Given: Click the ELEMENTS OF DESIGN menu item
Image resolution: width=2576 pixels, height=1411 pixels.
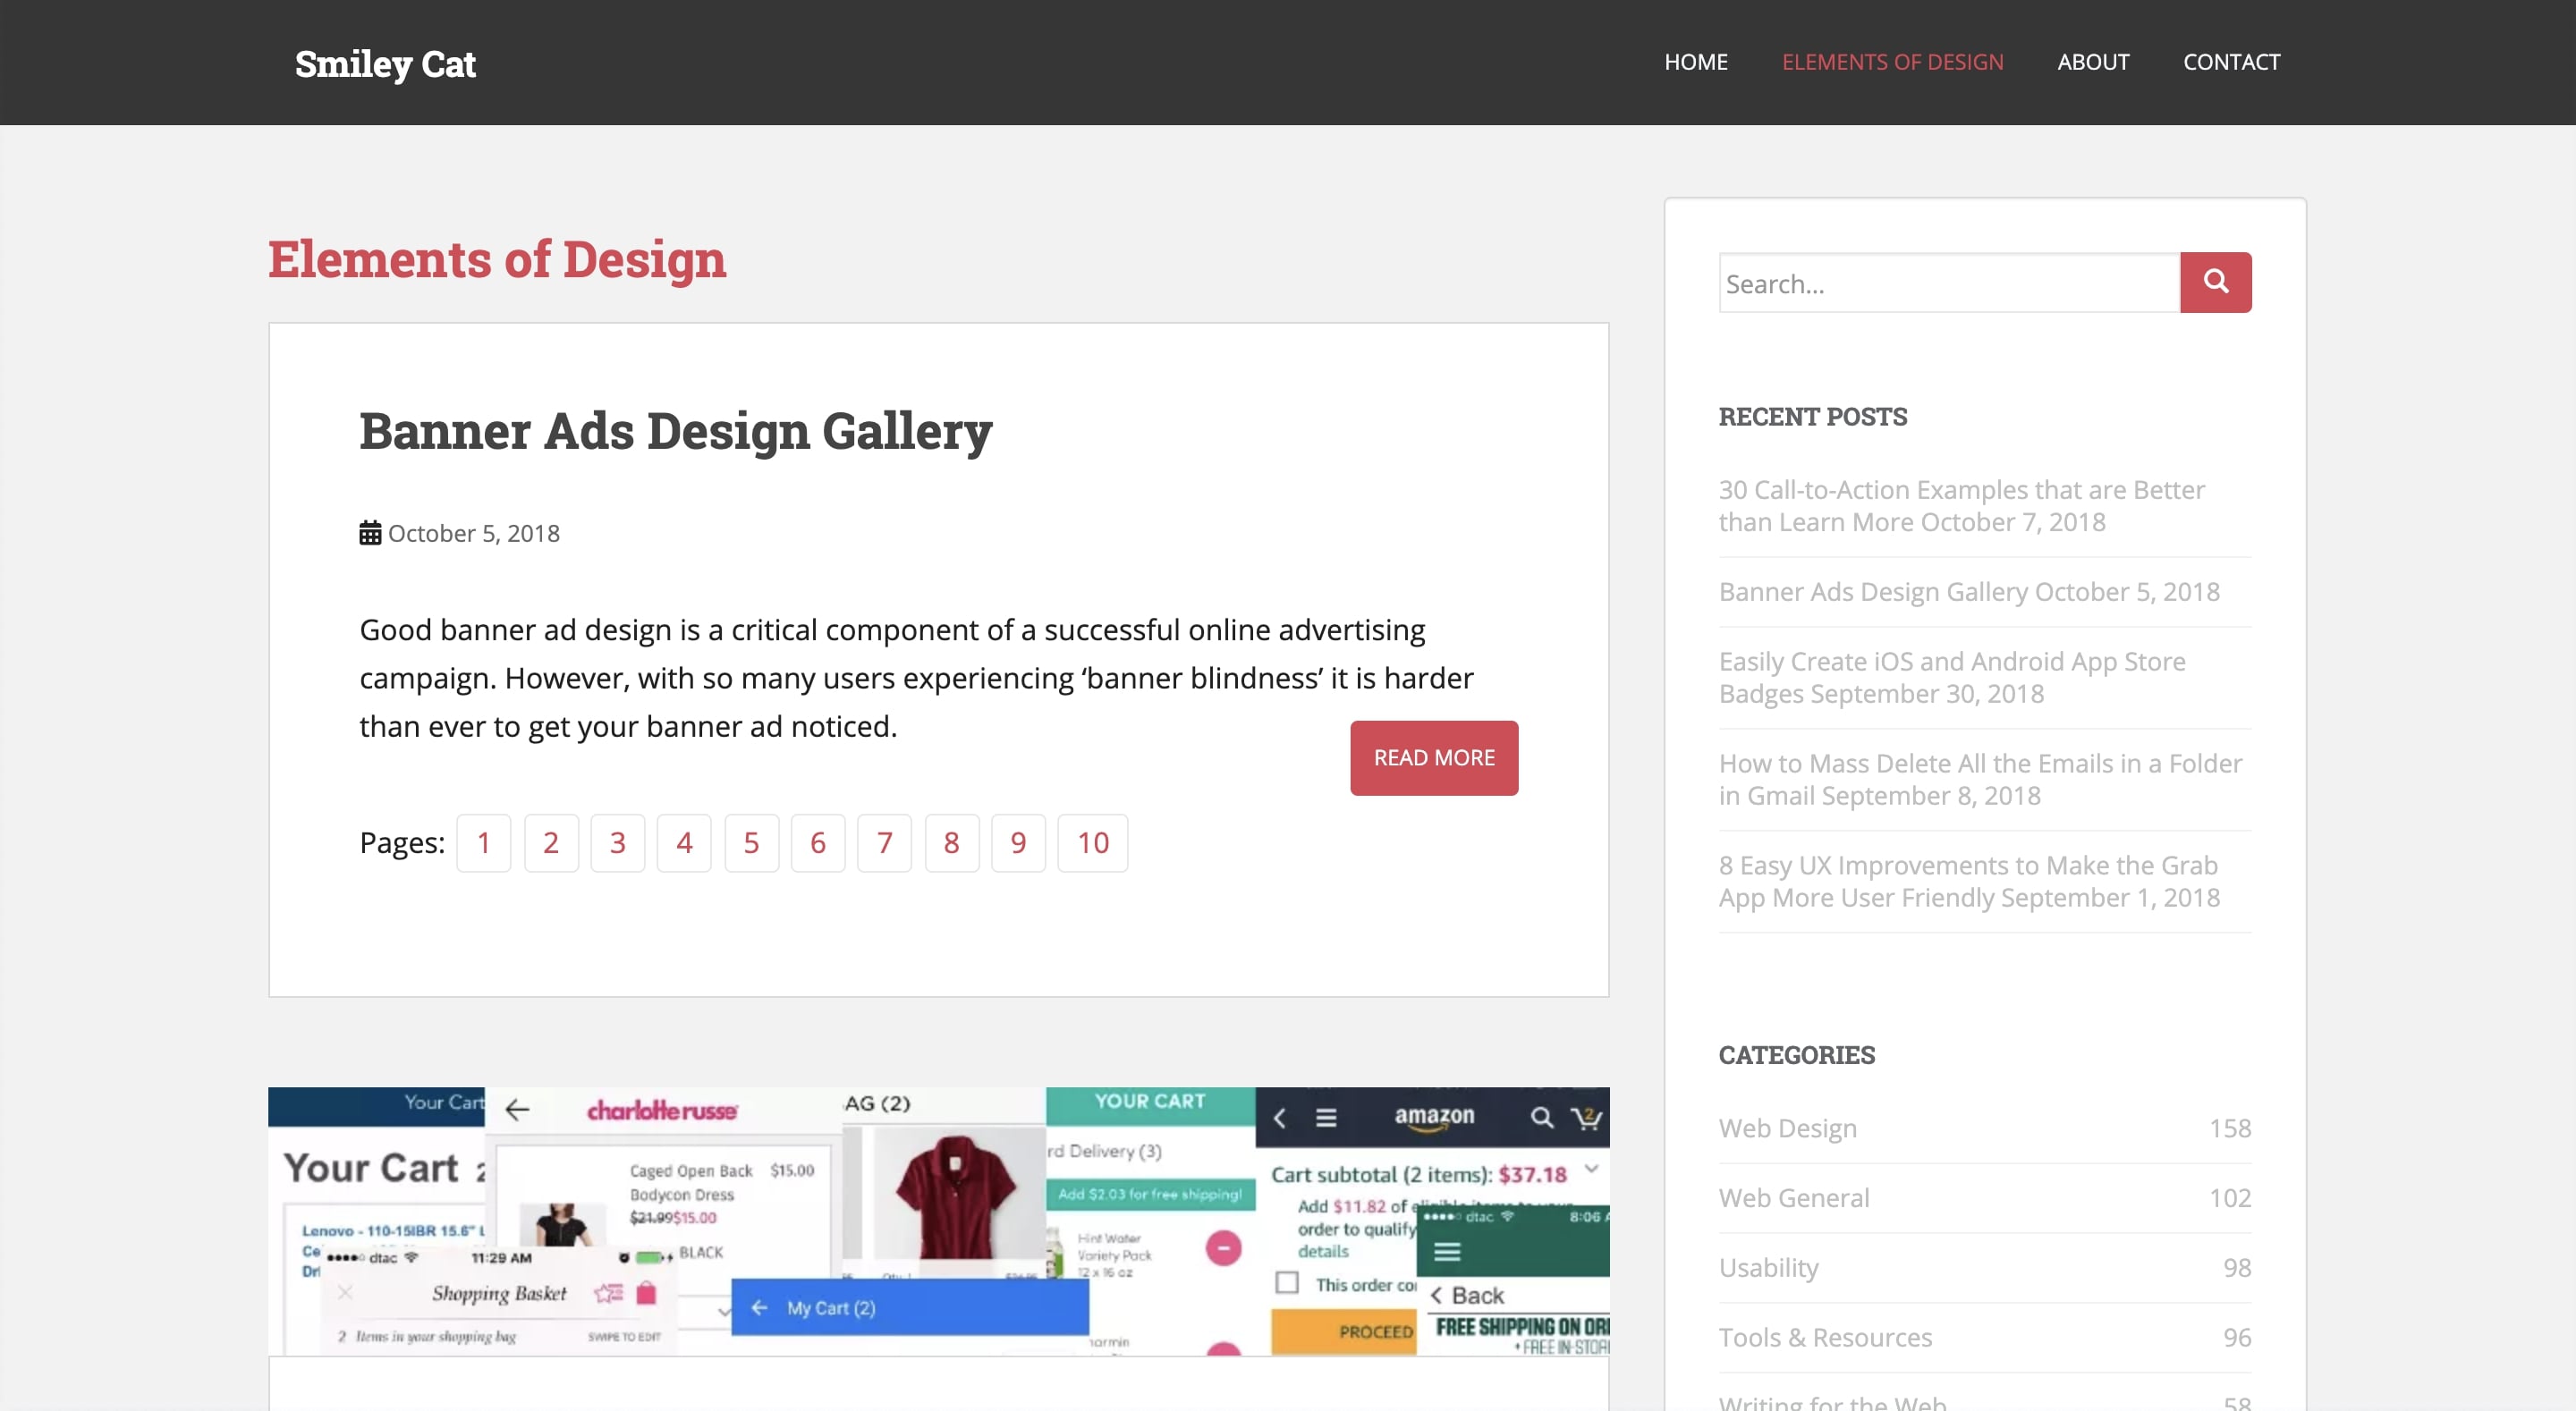Looking at the screenshot, I should pyautogui.click(x=1893, y=61).
